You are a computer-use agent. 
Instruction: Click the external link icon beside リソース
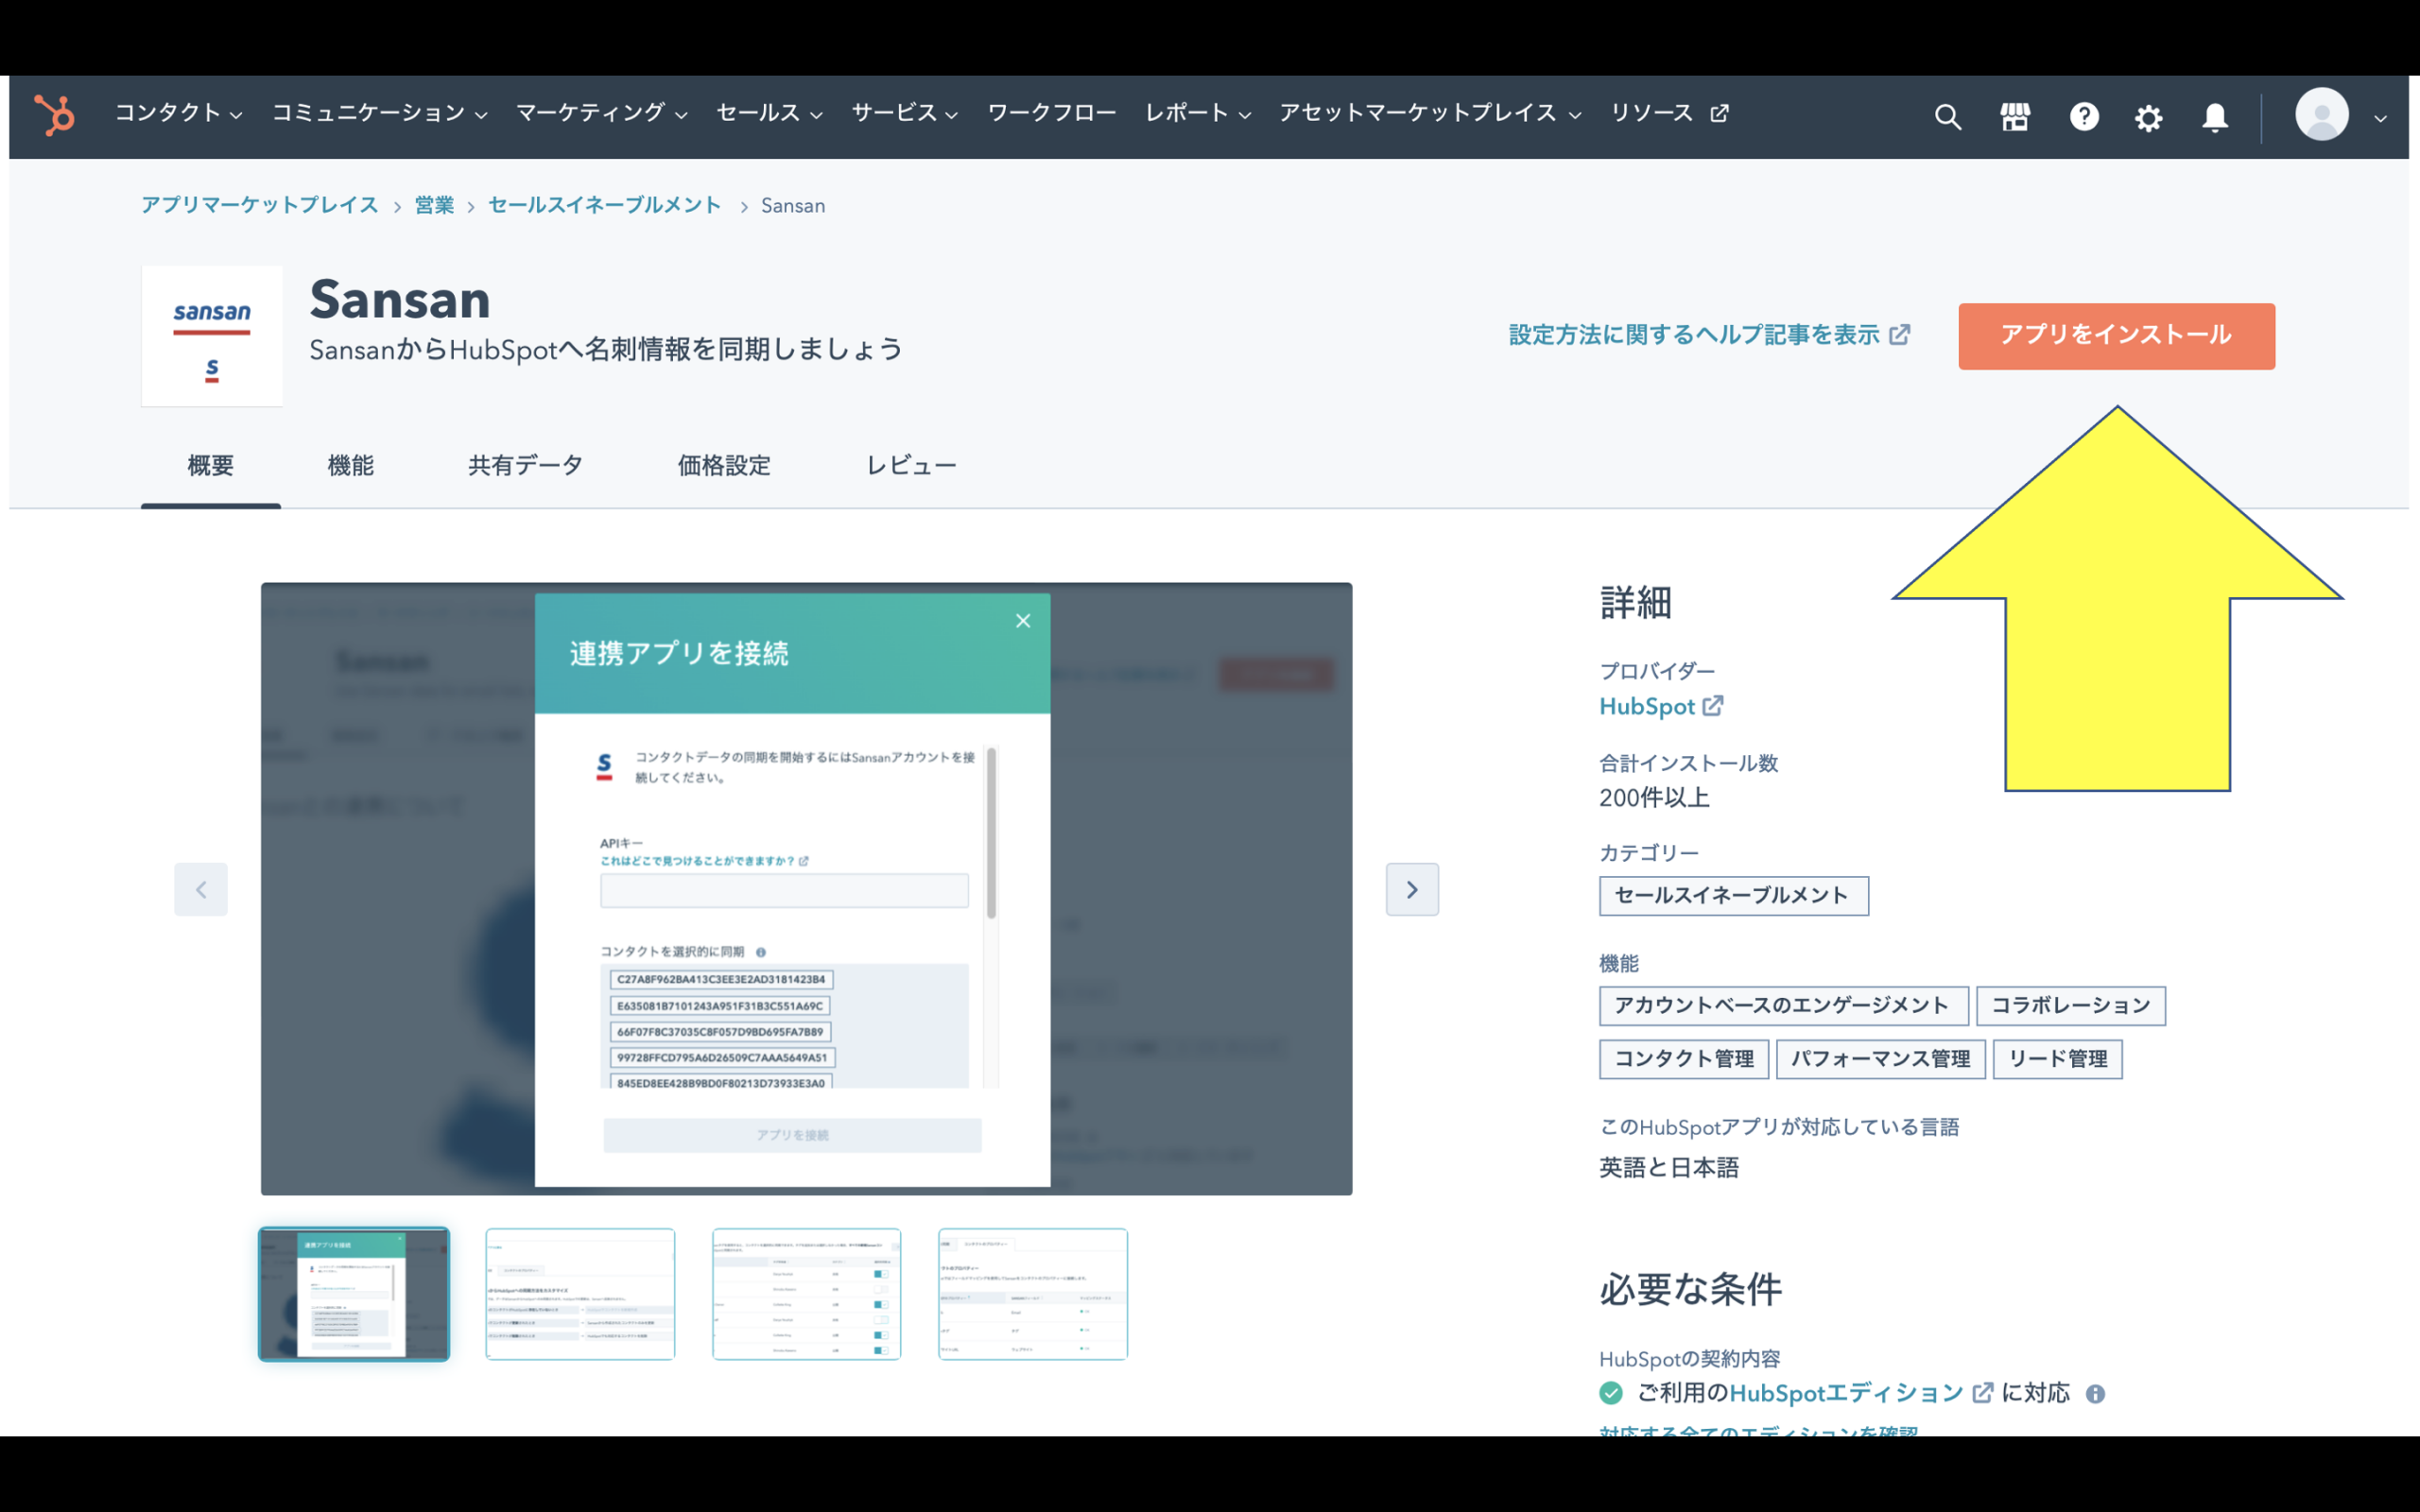pos(1720,113)
